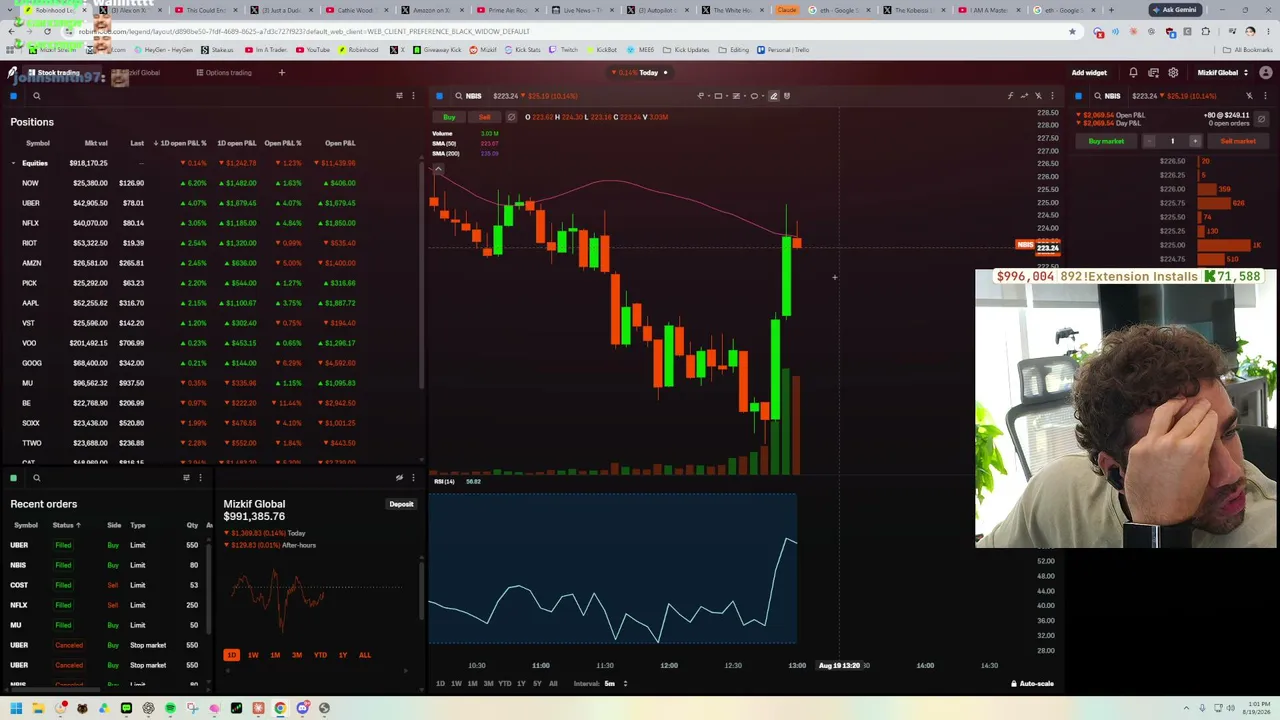Click the Robinhood feather logo
This screenshot has width=1280, height=720.
(12, 73)
